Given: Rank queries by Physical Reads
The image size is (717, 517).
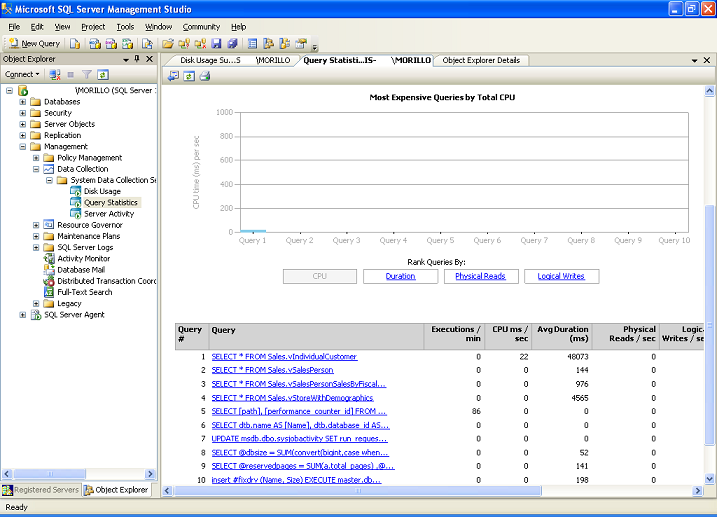Looking at the screenshot, I should [x=481, y=276].
